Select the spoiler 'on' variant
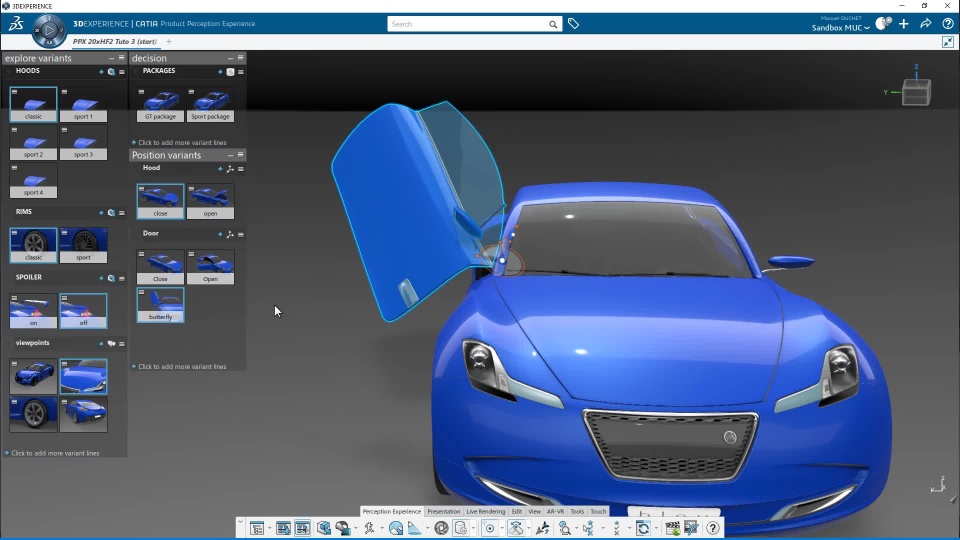The image size is (960, 540). click(x=34, y=310)
